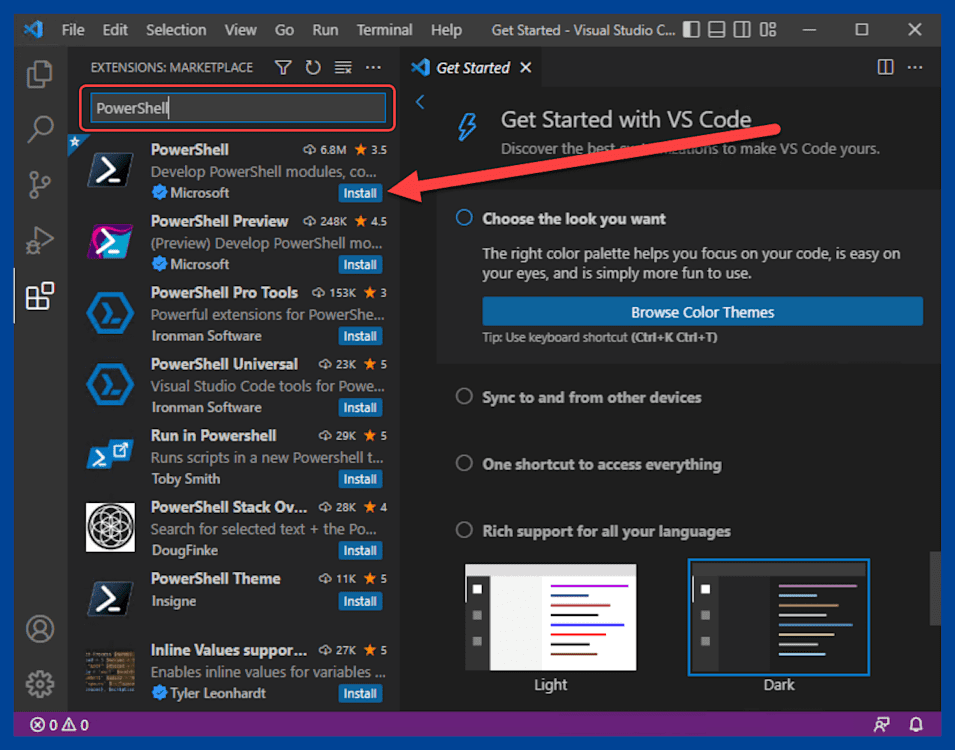Collapse the Get Started page via back chevron
Image resolution: width=955 pixels, height=750 pixels.
419,101
